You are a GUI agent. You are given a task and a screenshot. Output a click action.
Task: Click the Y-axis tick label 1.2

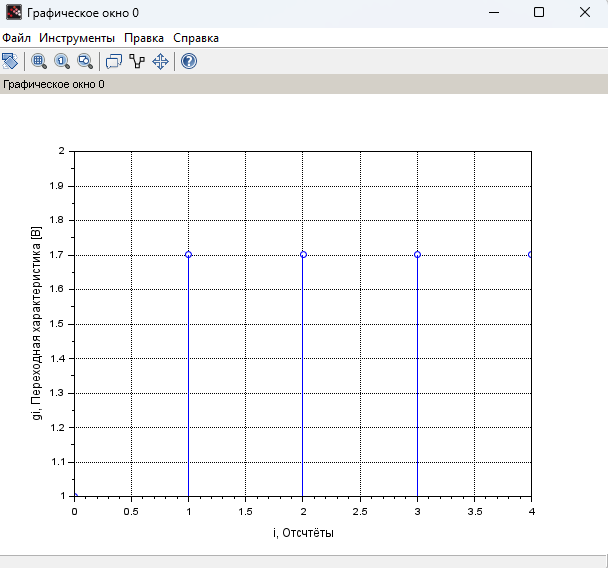(57, 428)
